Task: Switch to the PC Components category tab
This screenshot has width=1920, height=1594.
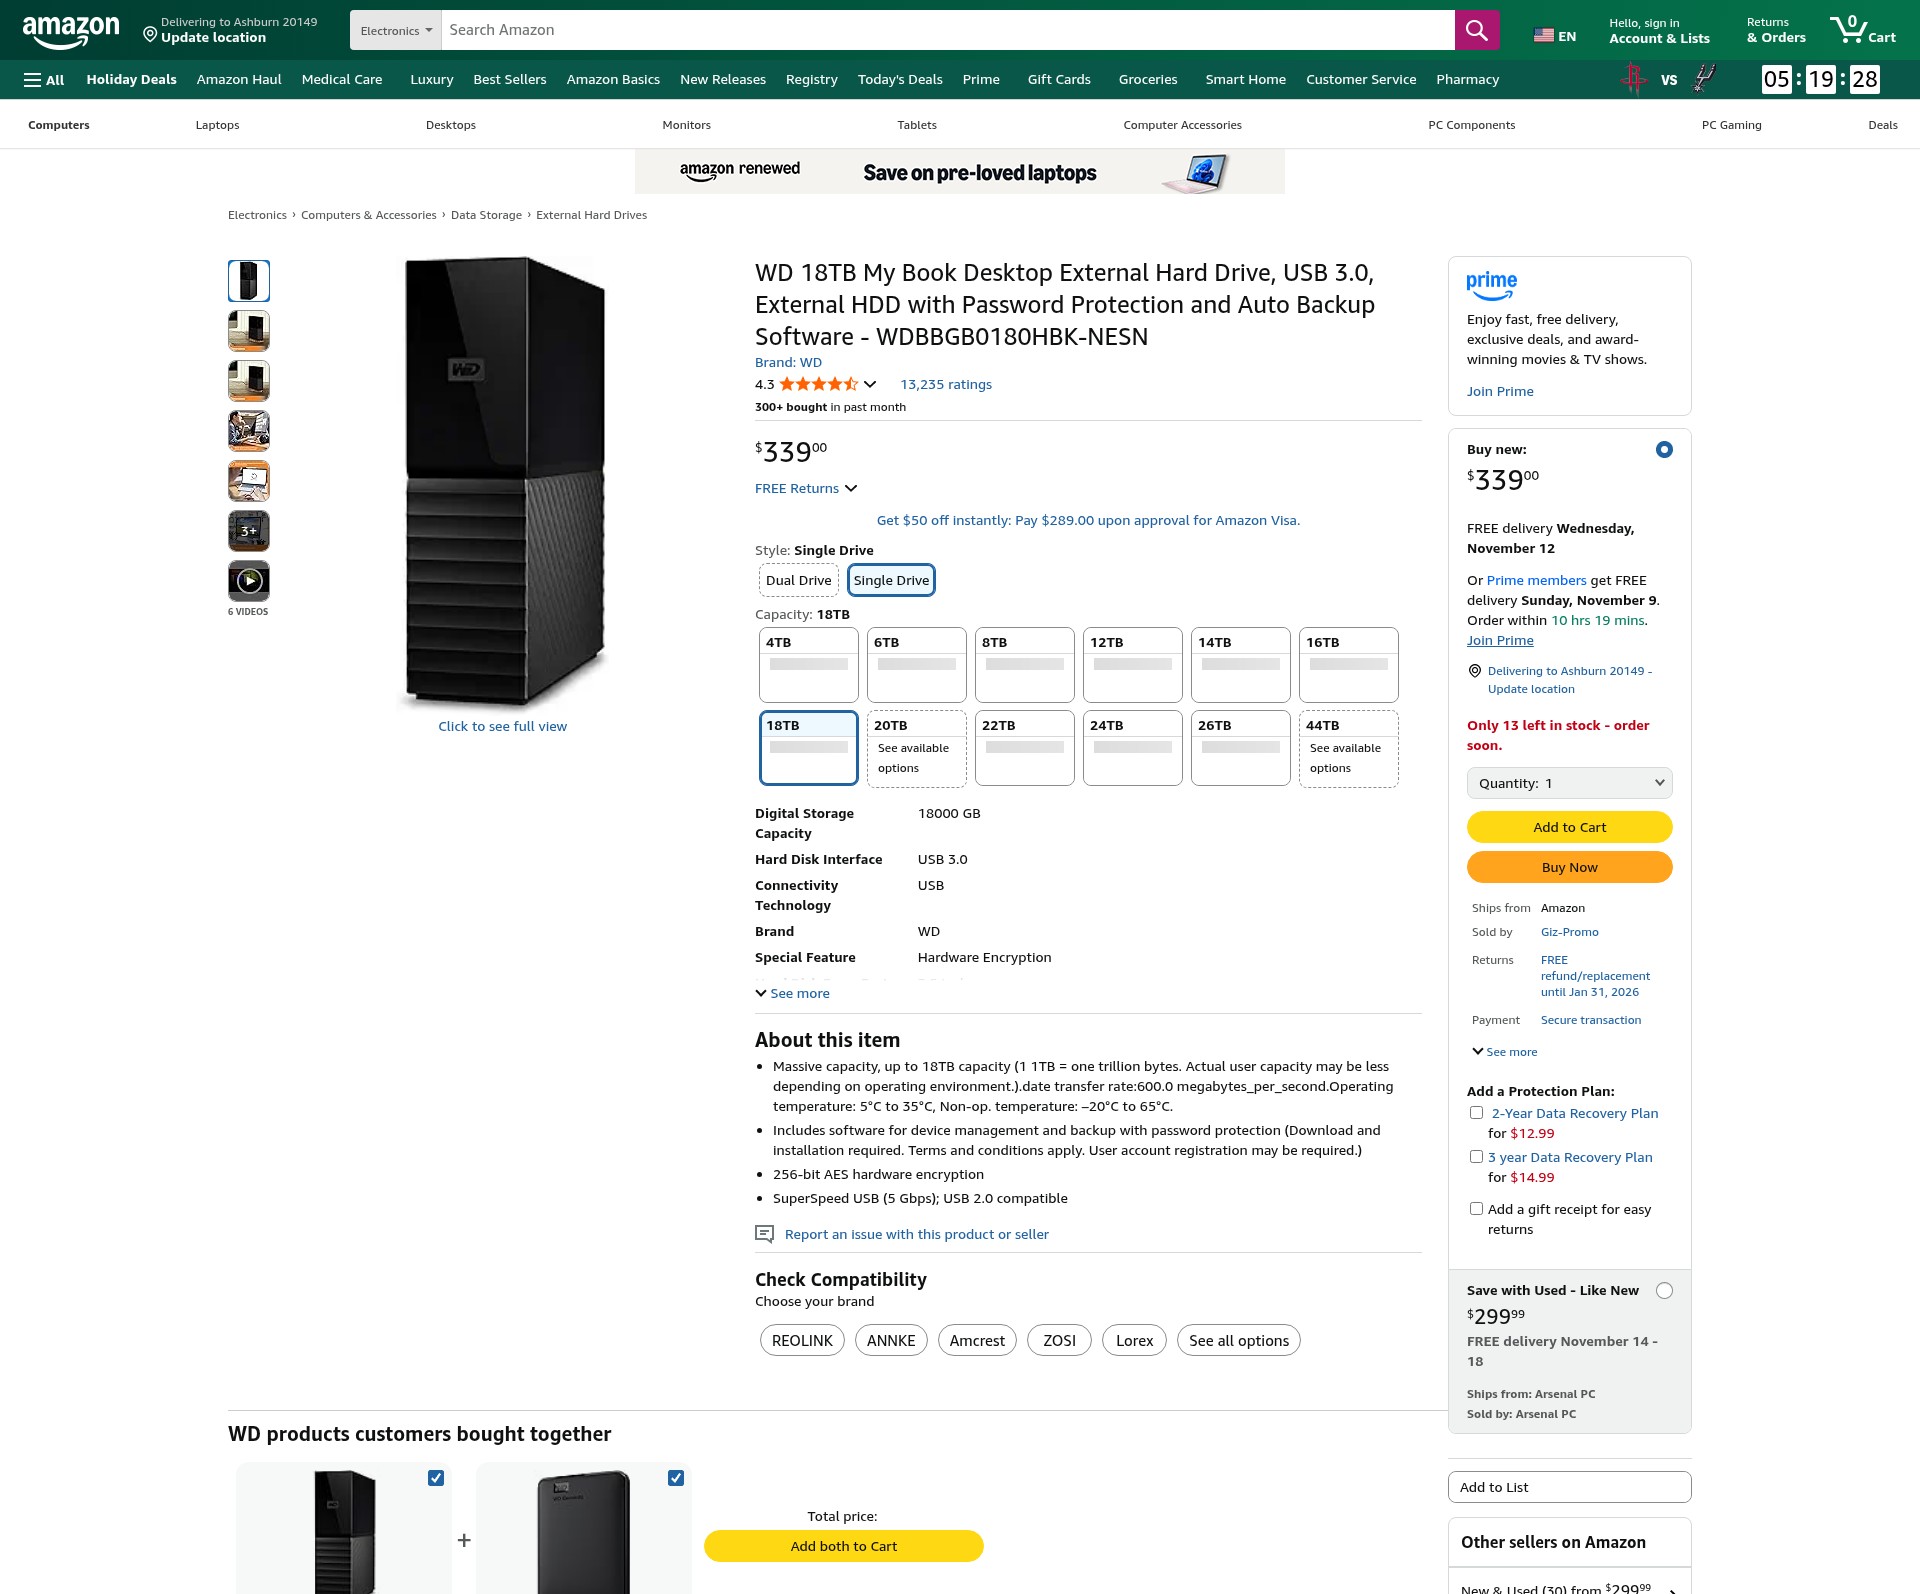Action: 1471,125
